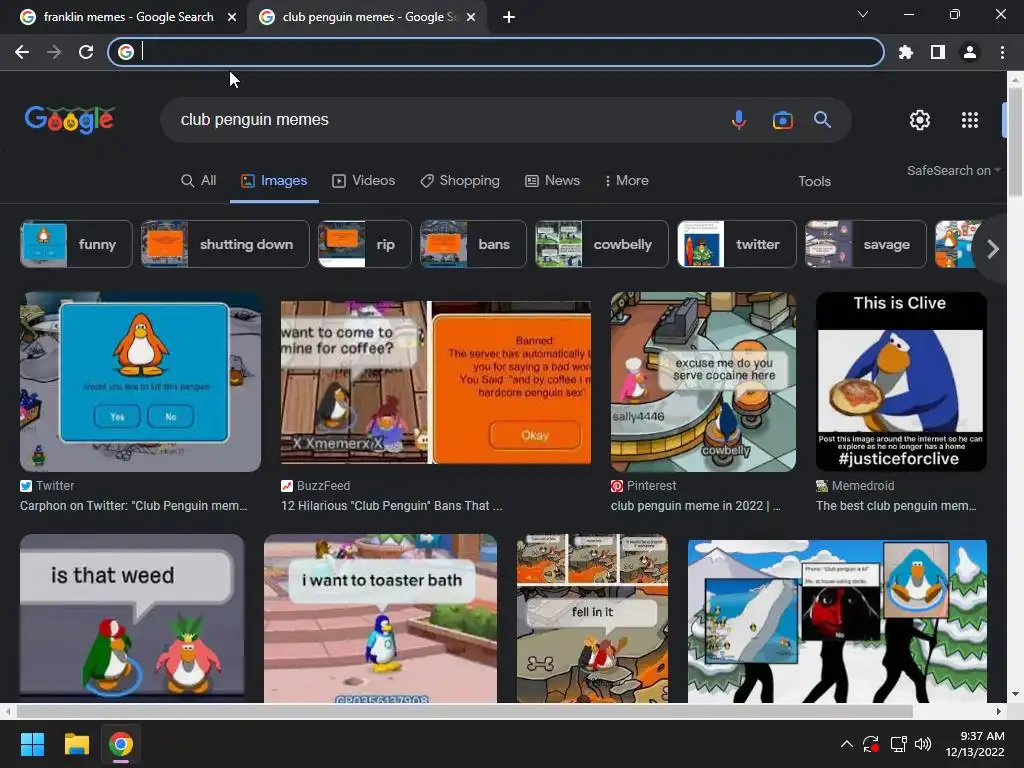Filter by the shutting down chip
The image size is (1024, 768).
click(x=225, y=244)
